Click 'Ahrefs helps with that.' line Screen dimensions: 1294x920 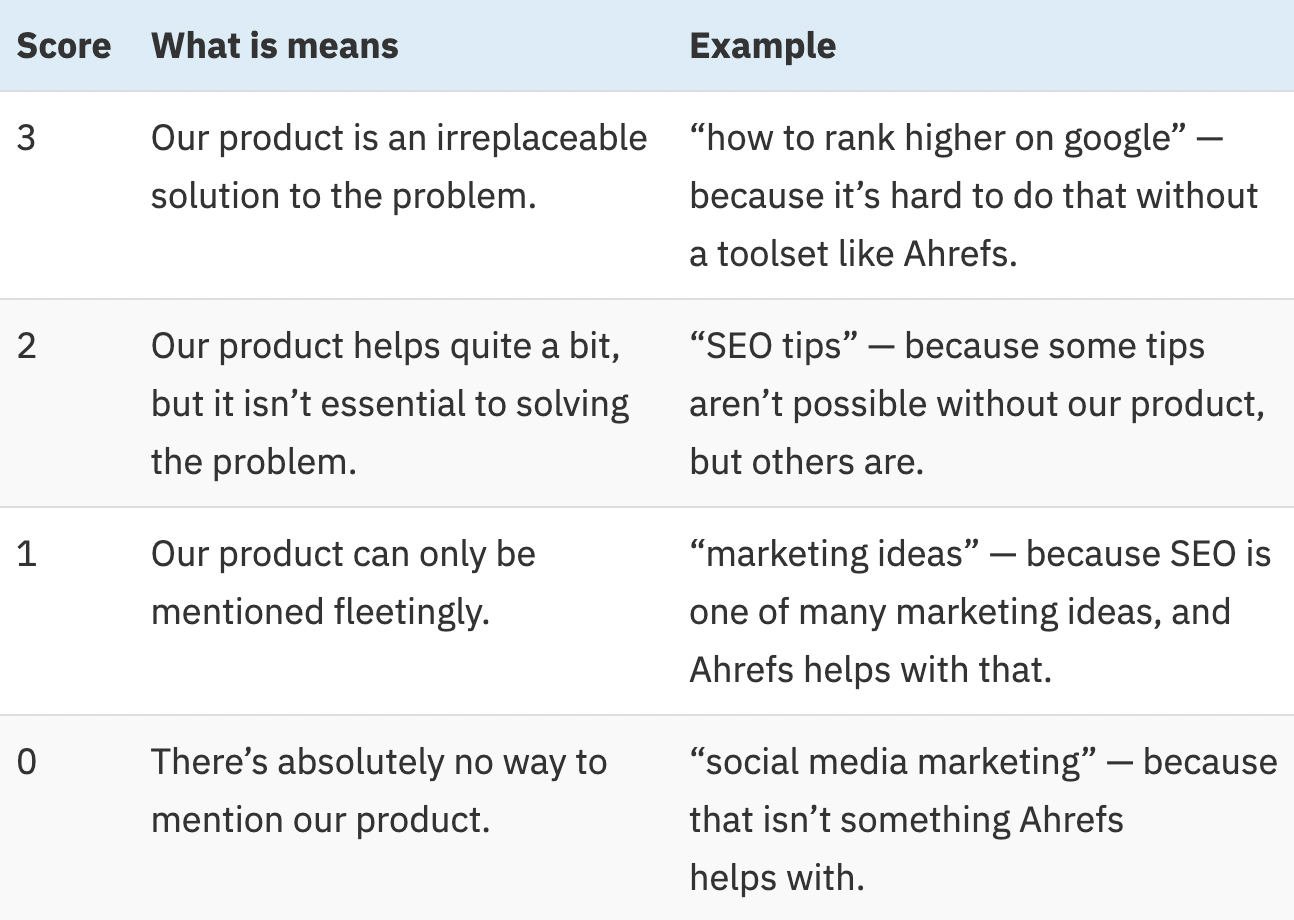[870, 670]
